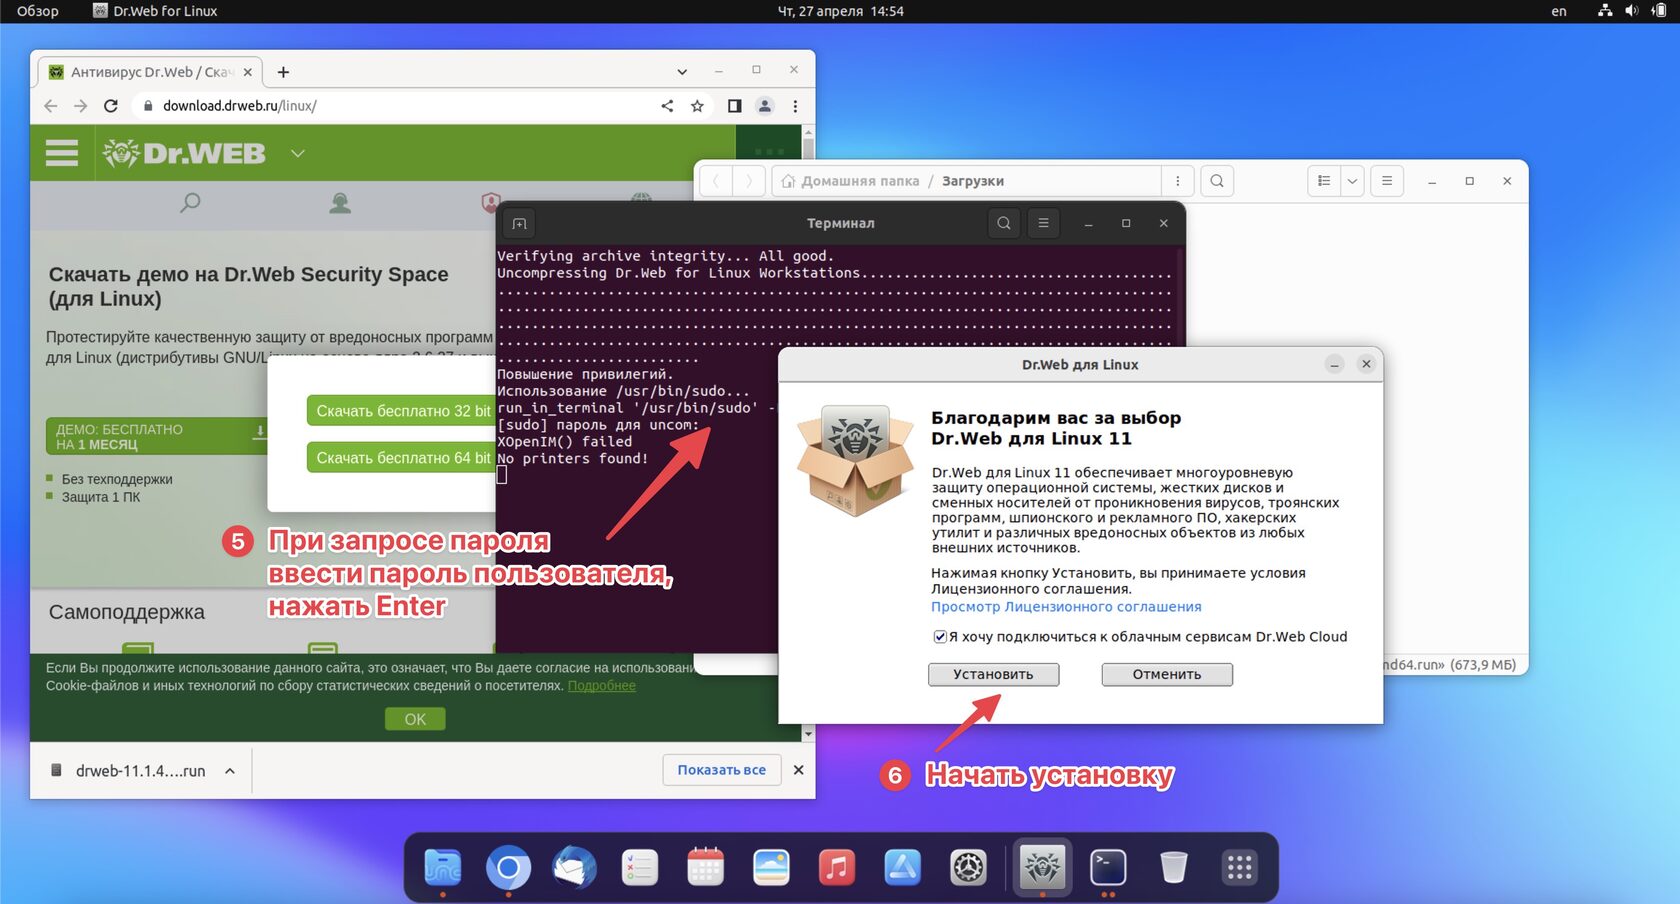This screenshot has width=1680, height=904.
Task: Share this page from the address bar
Action: click(x=667, y=106)
